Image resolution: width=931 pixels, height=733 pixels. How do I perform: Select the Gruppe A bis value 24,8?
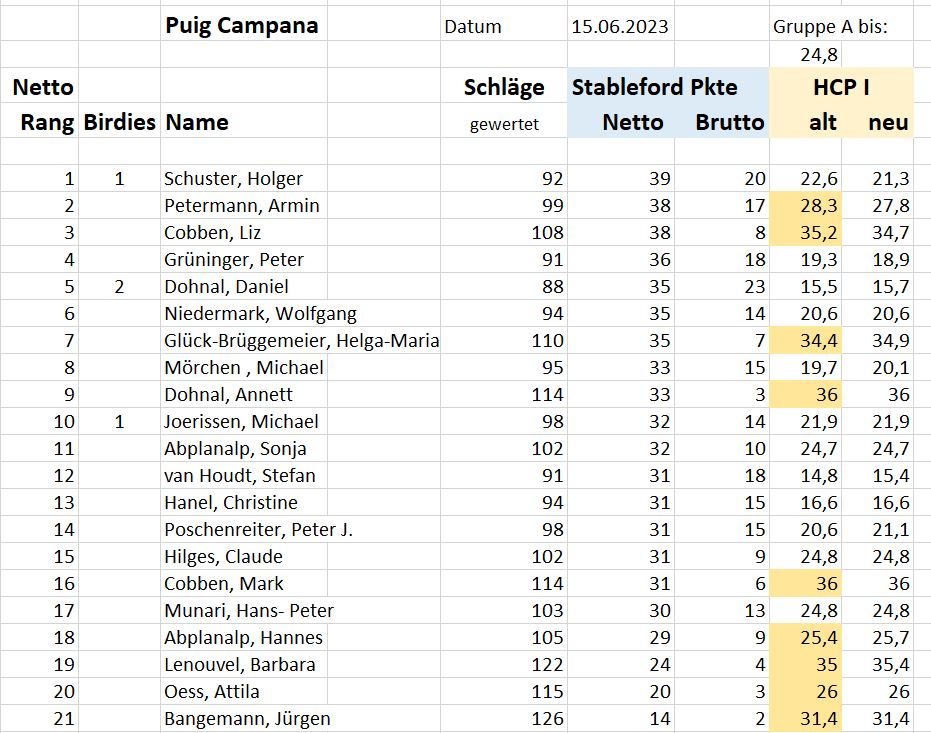819,55
